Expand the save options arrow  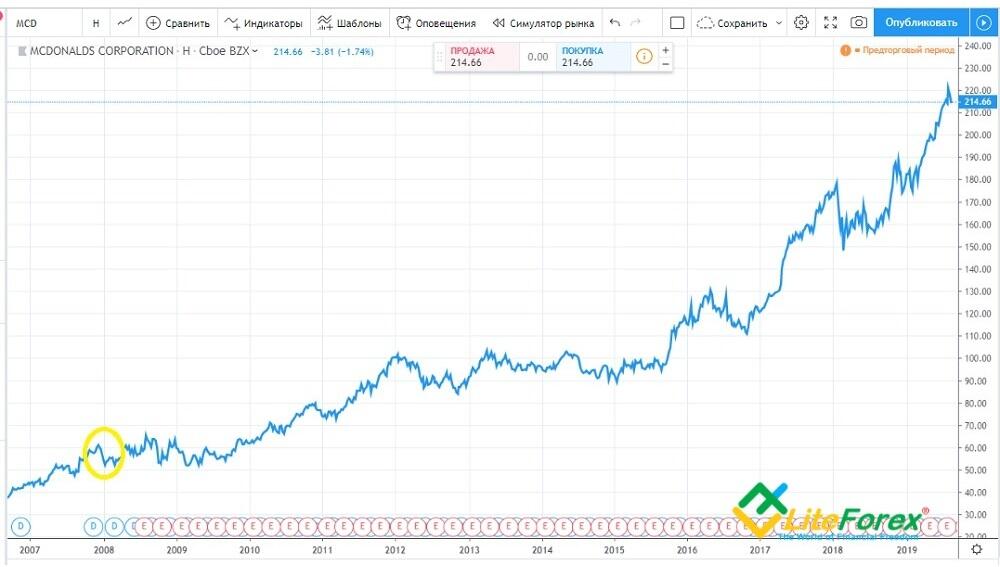[x=779, y=23]
